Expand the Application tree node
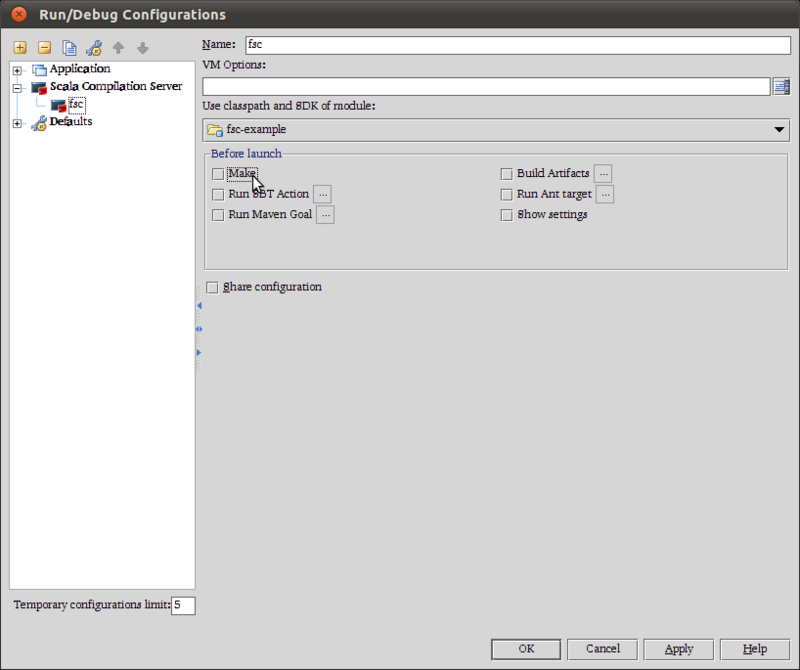The image size is (800, 670). coord(17,70)
